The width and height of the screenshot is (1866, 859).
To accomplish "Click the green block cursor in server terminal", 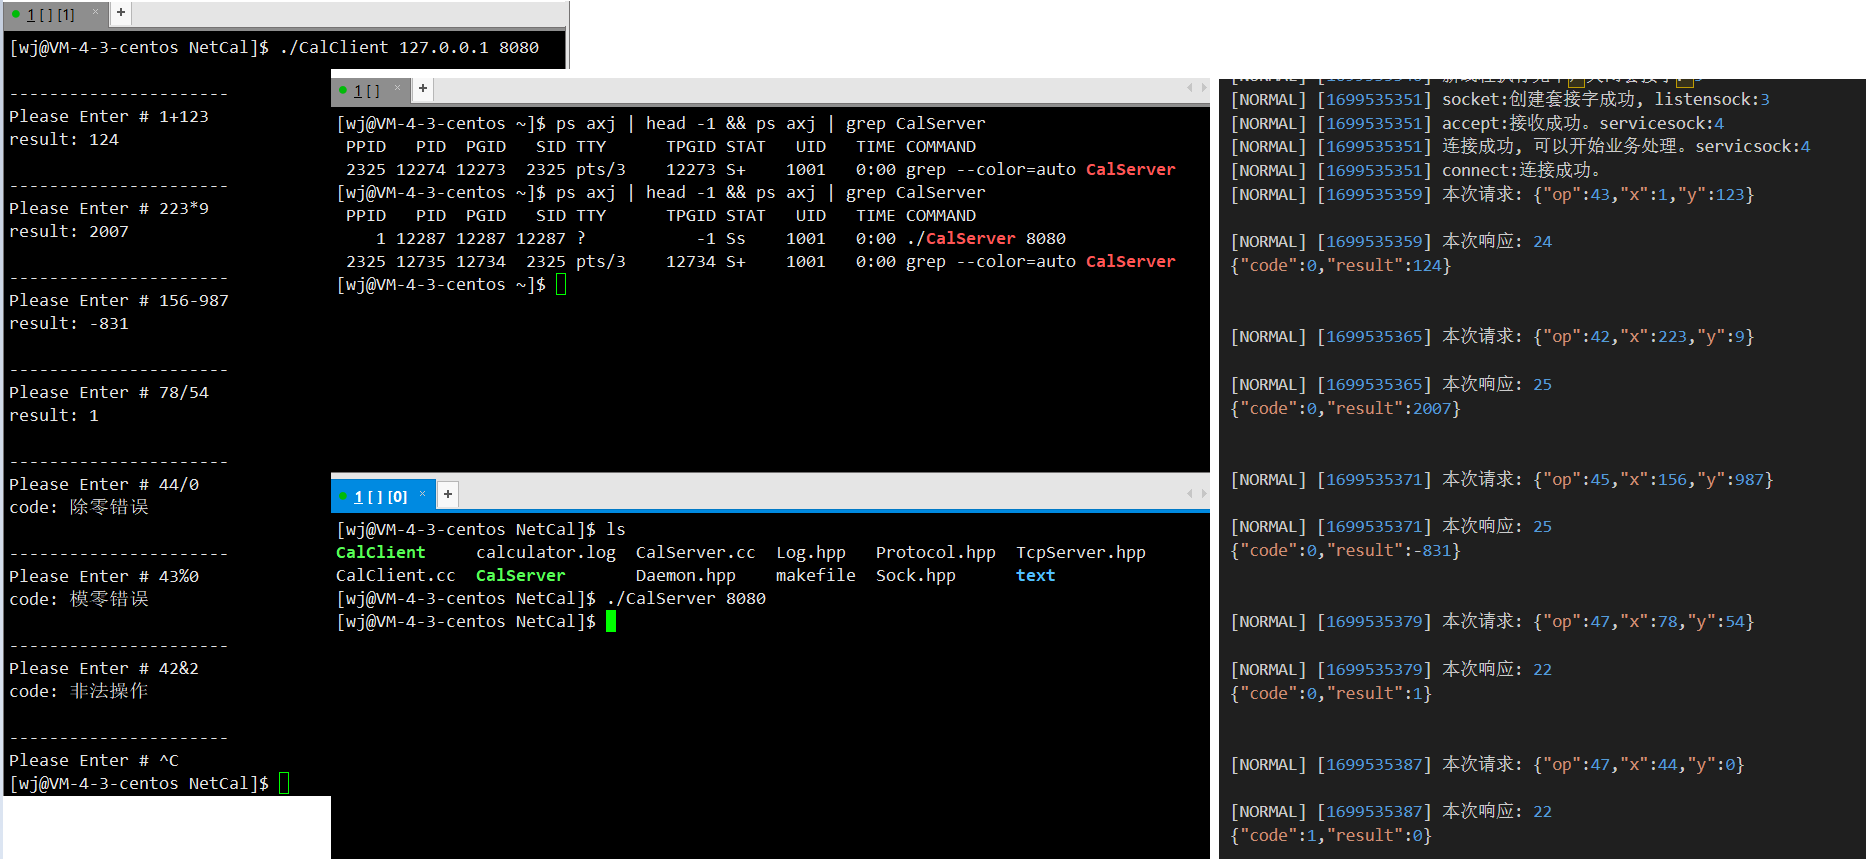I will [611, 622].
